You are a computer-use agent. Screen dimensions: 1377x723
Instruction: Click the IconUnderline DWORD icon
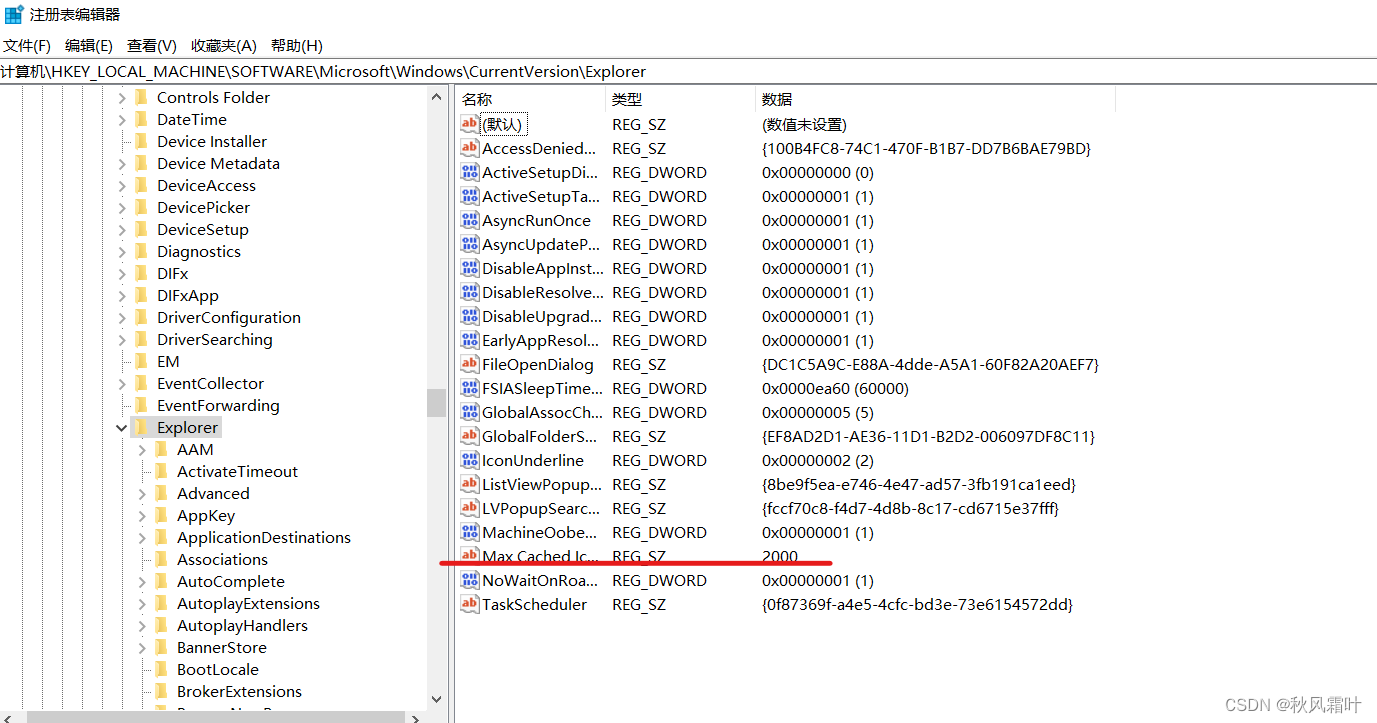click(469, 460)
